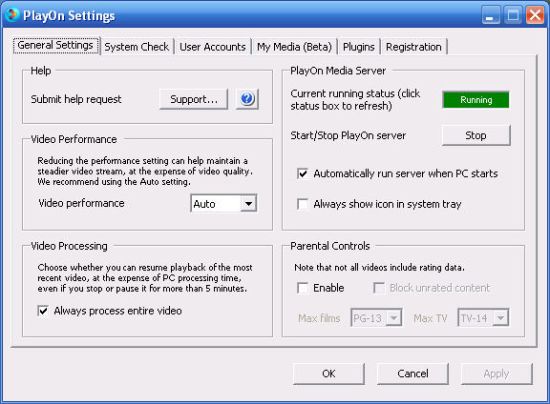Confirm settings with OK
This screenshot has width=550, height=404.
coord(329,374)
